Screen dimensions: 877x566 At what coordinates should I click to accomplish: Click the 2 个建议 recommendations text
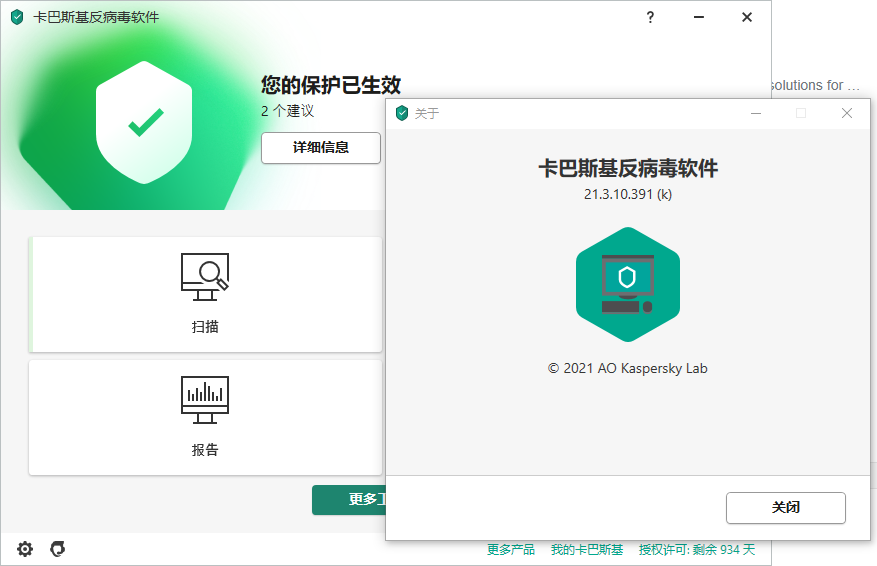pyautogui.click(x=287, y=111)
